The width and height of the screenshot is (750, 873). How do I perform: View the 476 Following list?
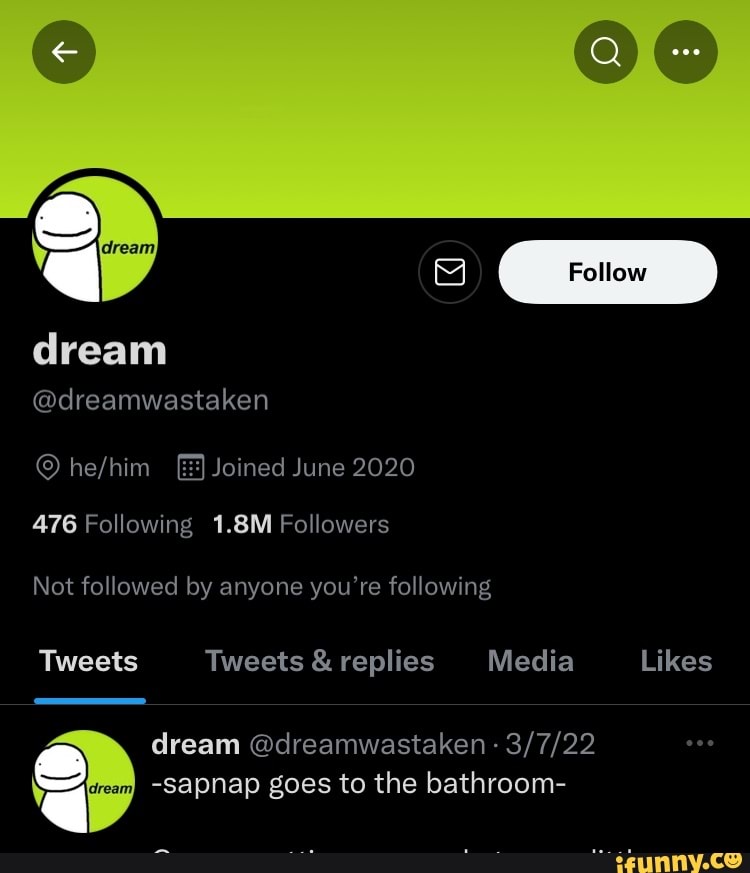pyautogui.click(x=112, y=524)
